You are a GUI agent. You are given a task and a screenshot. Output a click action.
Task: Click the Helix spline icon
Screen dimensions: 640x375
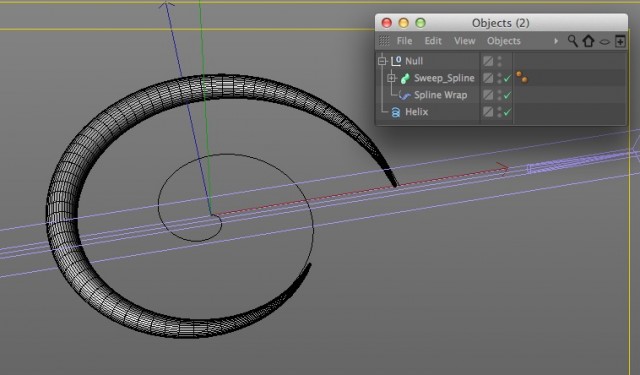[396, 112]
